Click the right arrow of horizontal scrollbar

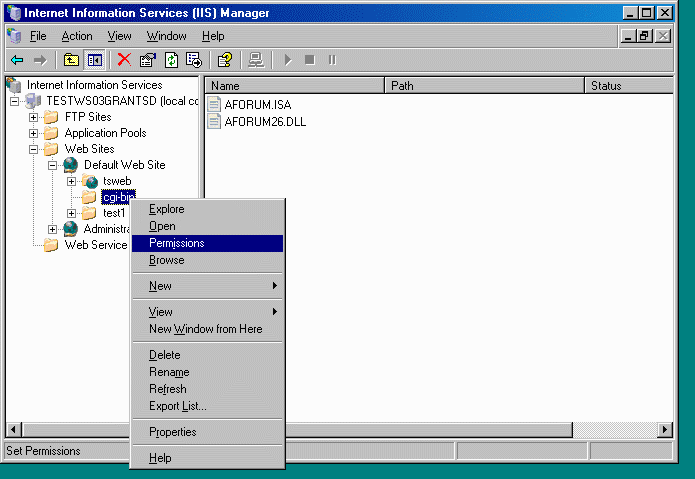click(x=664, y=429)
